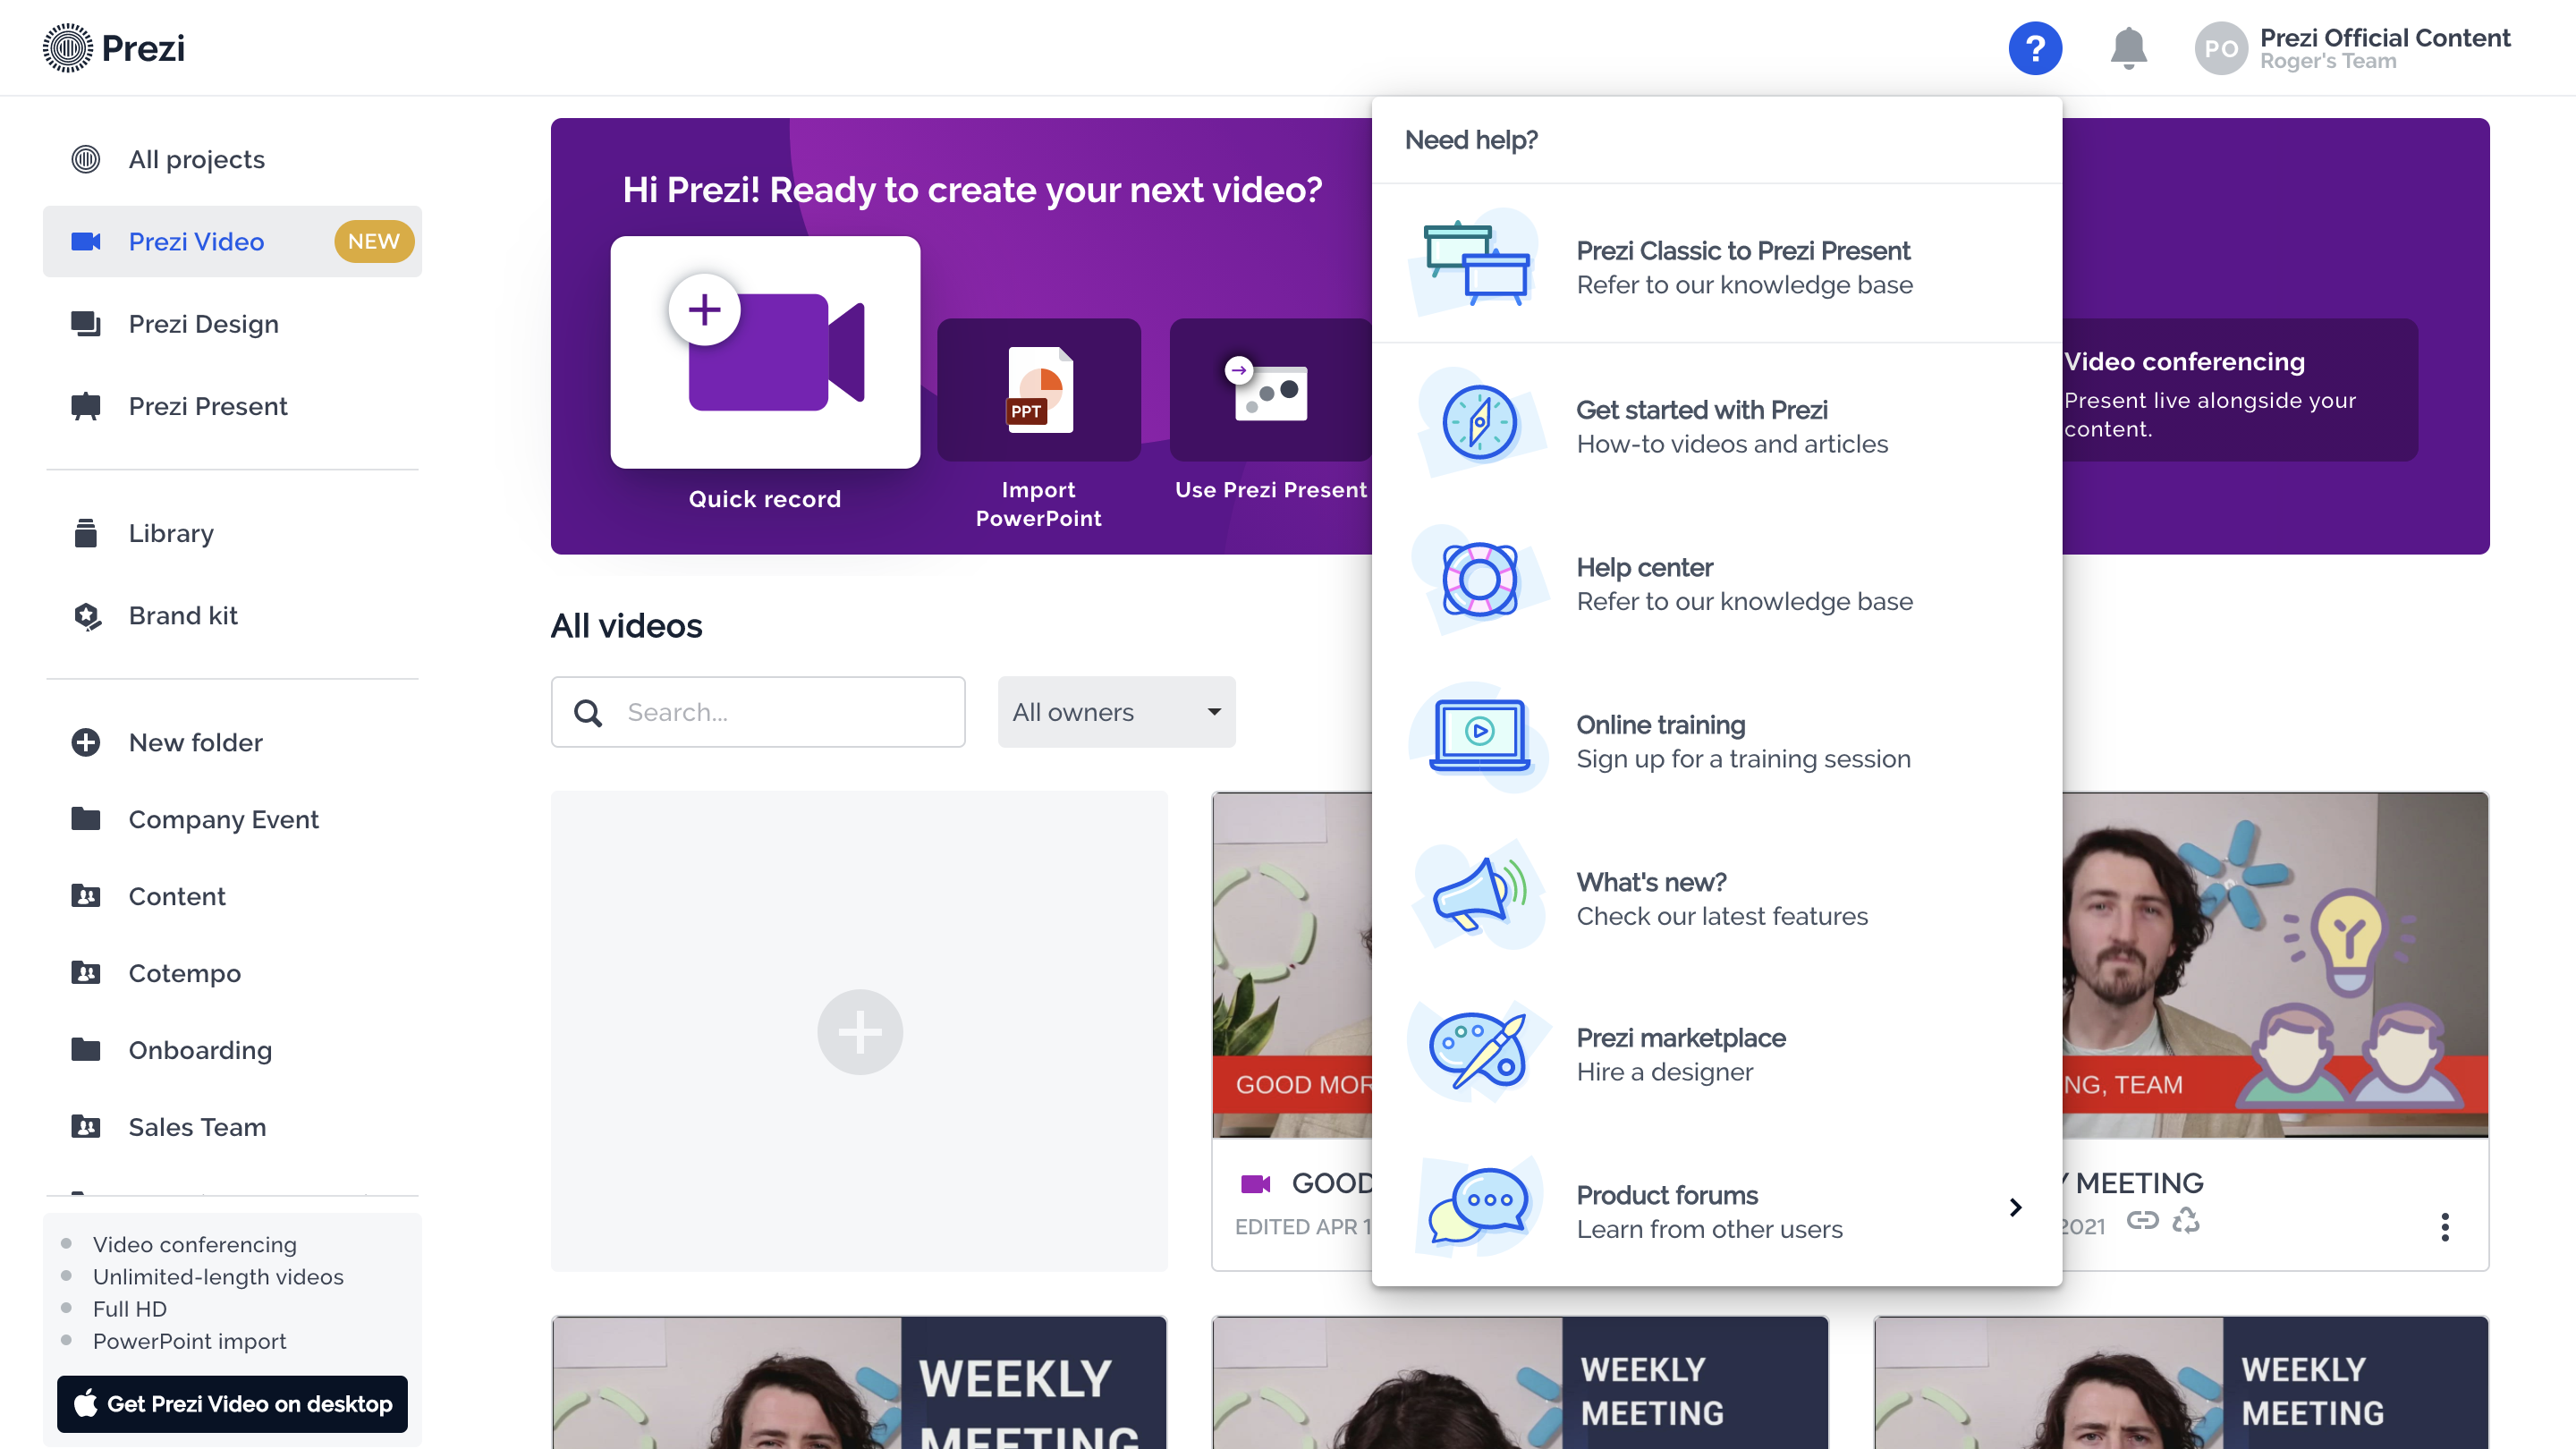Click the Library sidebar icon
The width and height of the screenshot is (2576, 1449).
point(86,533)
